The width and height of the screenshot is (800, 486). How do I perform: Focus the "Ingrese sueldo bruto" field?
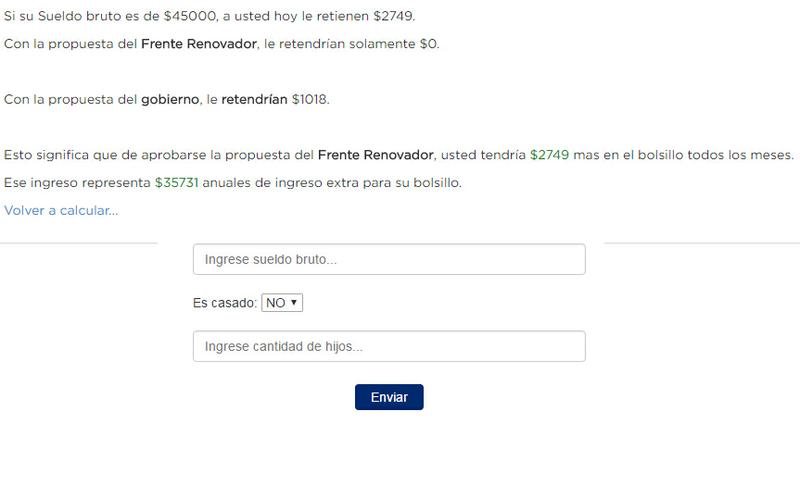tap(388, 259)
